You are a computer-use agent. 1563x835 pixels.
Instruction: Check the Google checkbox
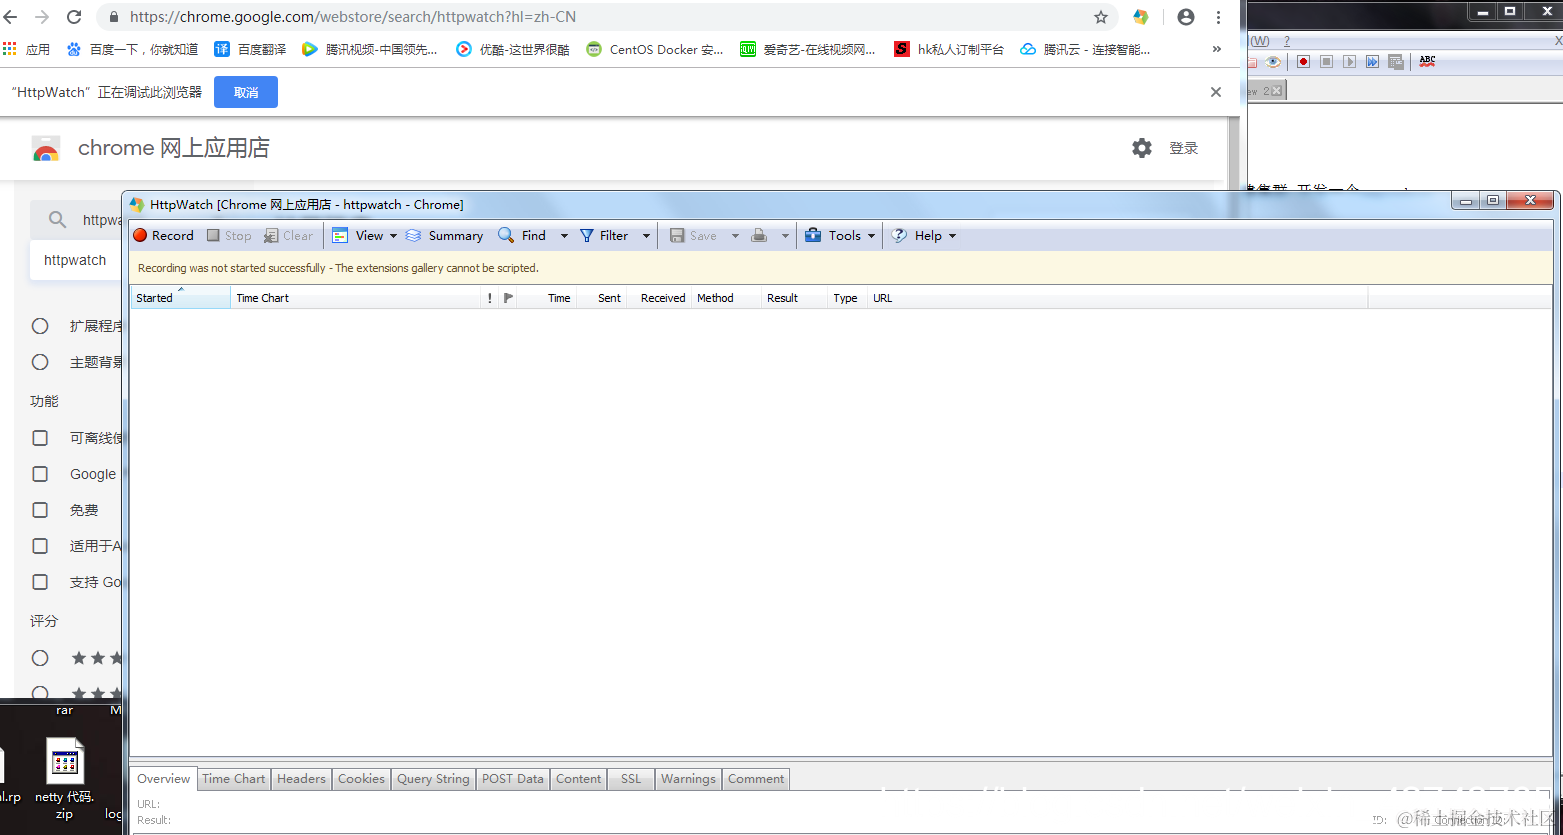click(40, 474)
